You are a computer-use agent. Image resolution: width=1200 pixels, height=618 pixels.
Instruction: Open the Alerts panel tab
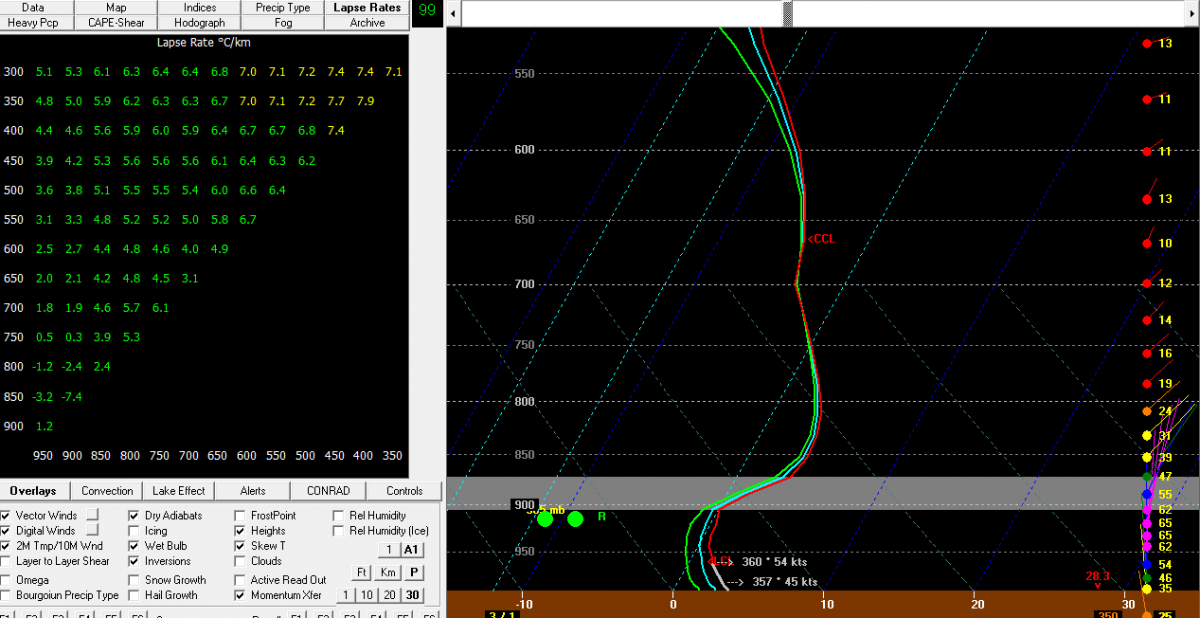tap(252, 491)
